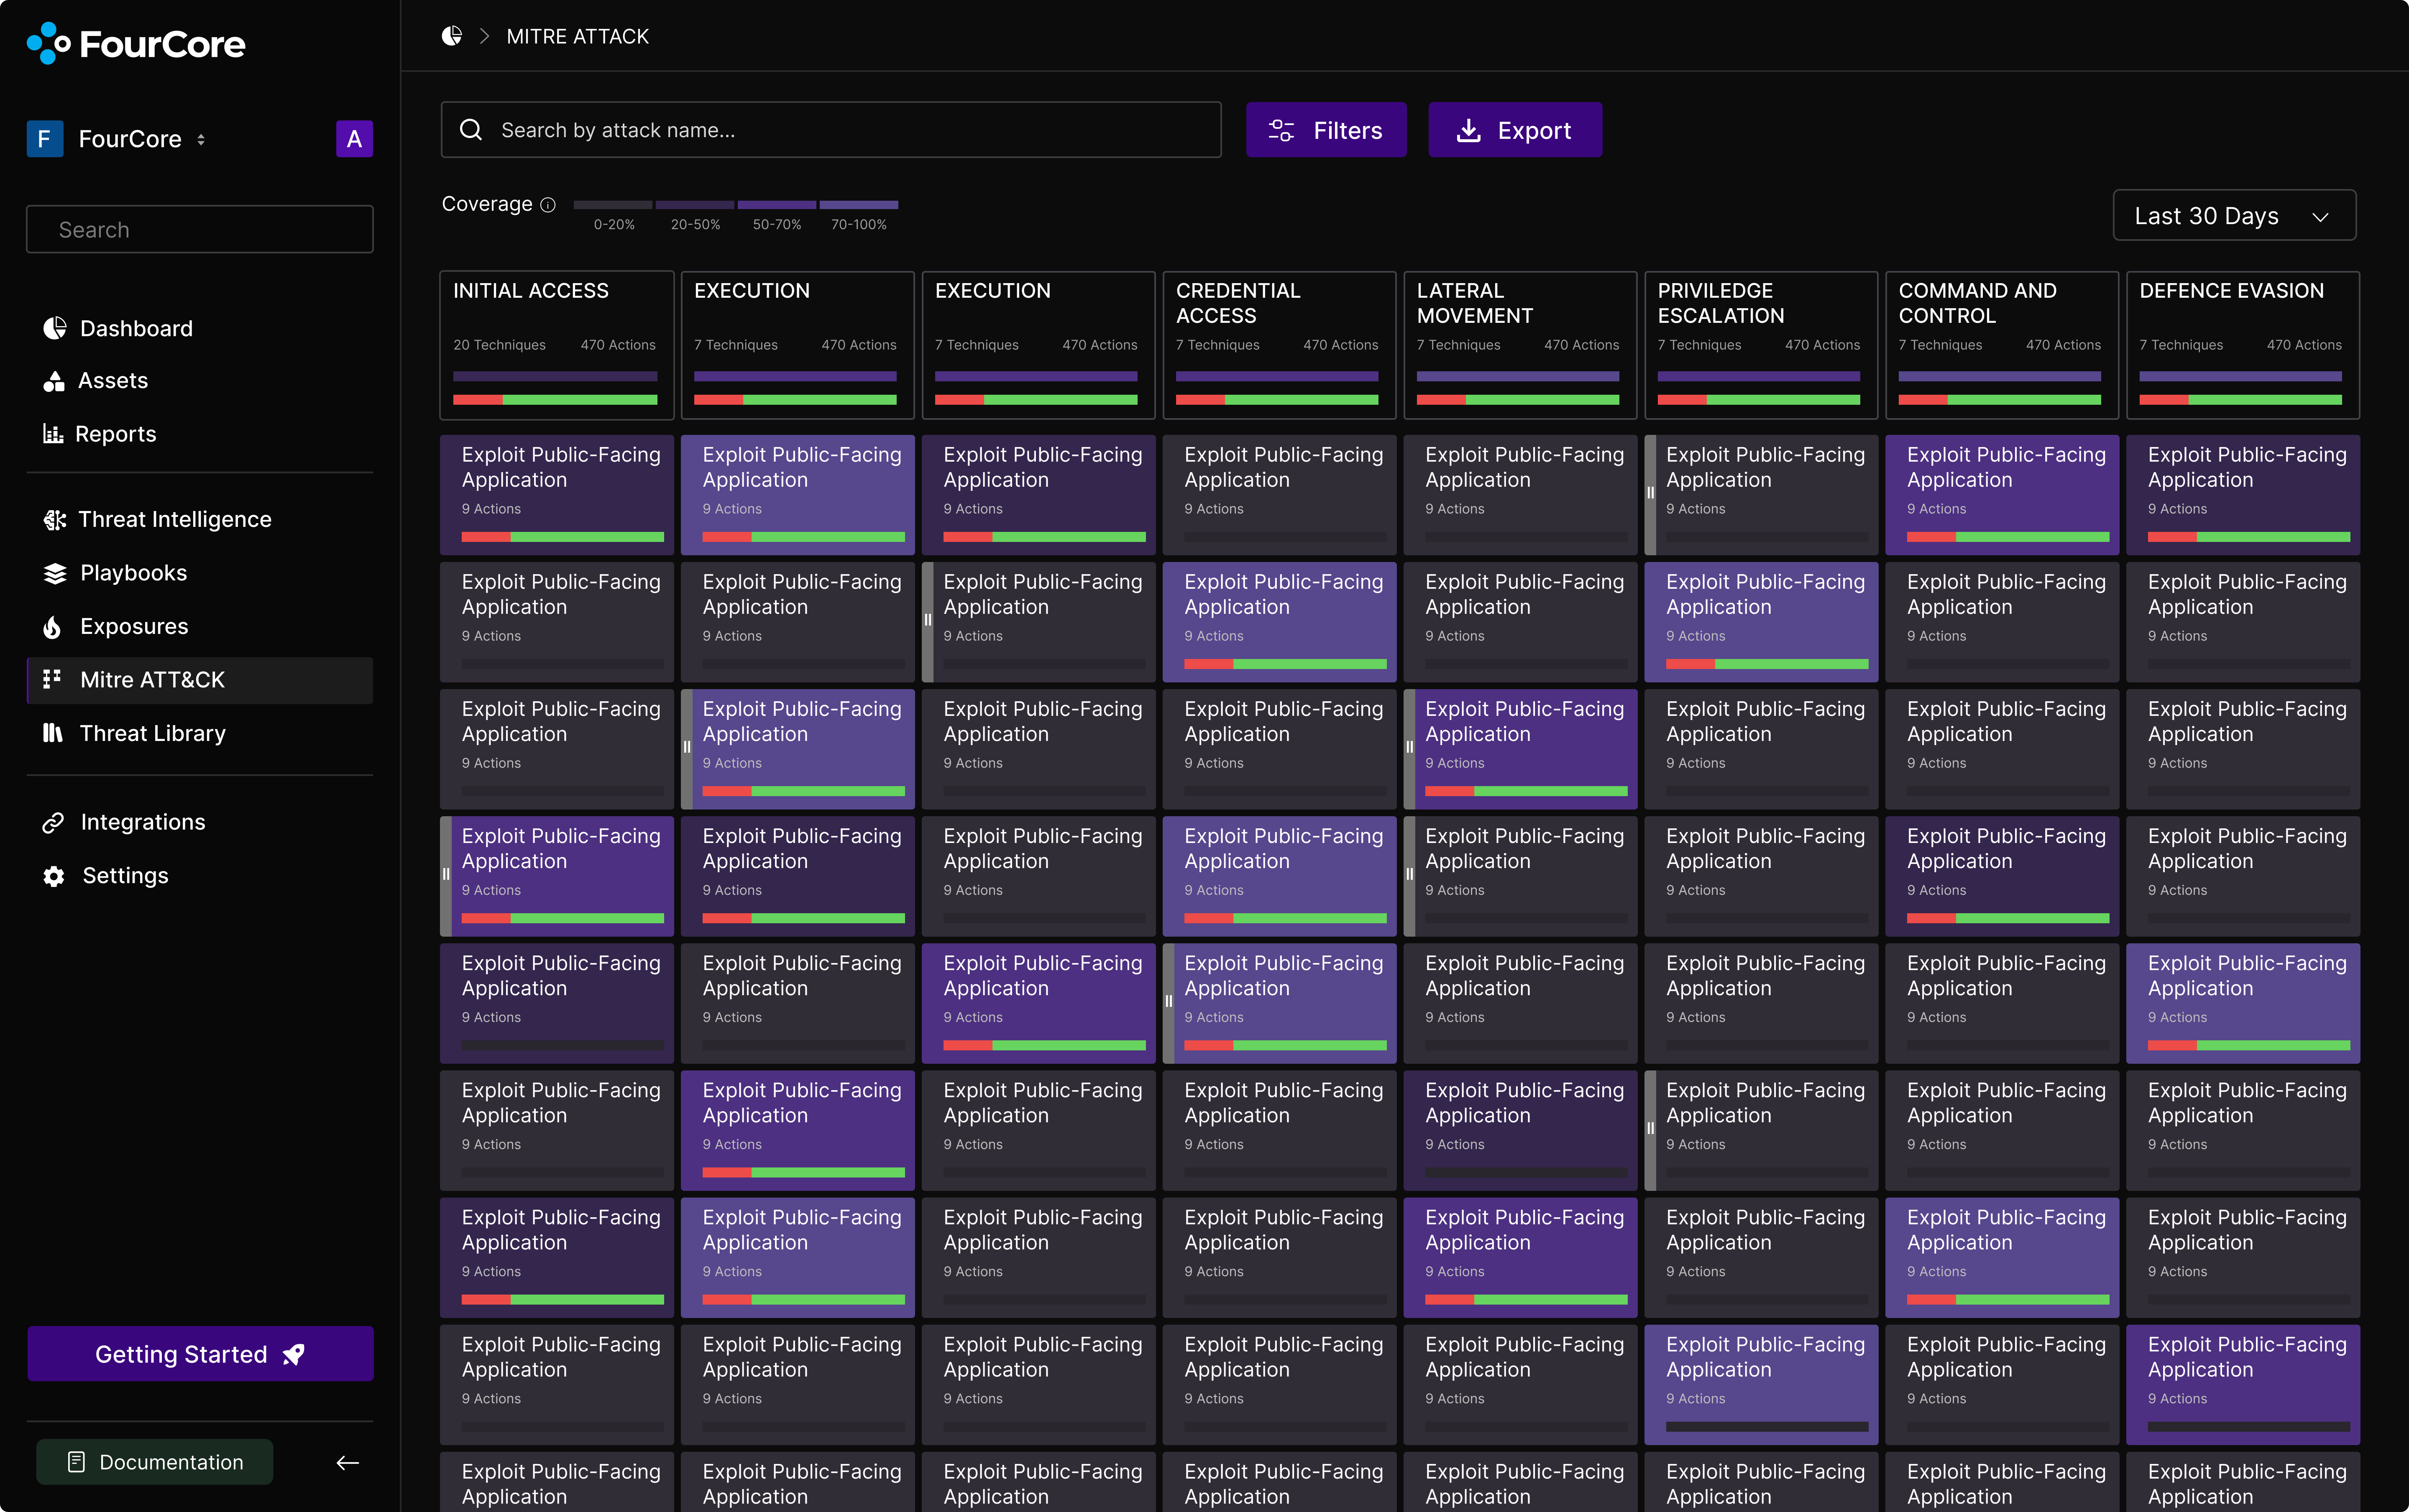The width and height of the screenshot is (2409, 1512).
Task: Click the Integrations link icon
Action: pos(54,822)
